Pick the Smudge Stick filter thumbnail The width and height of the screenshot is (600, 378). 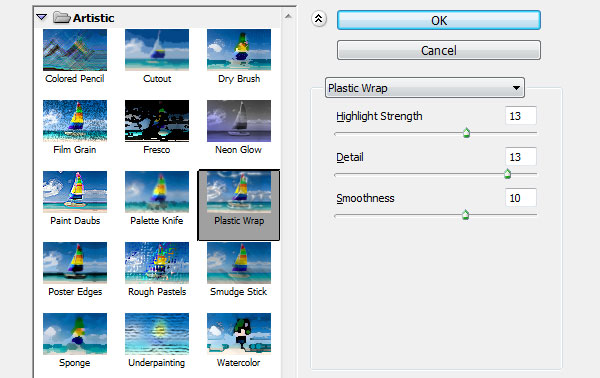click(239, 263)
